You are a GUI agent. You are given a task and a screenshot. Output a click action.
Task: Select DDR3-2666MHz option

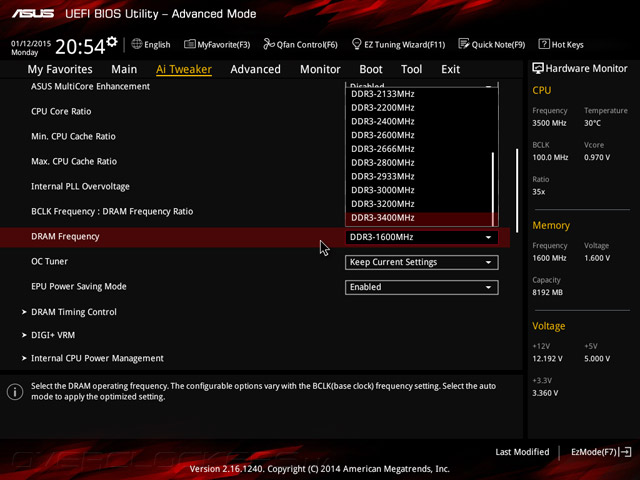pos(418,149)
